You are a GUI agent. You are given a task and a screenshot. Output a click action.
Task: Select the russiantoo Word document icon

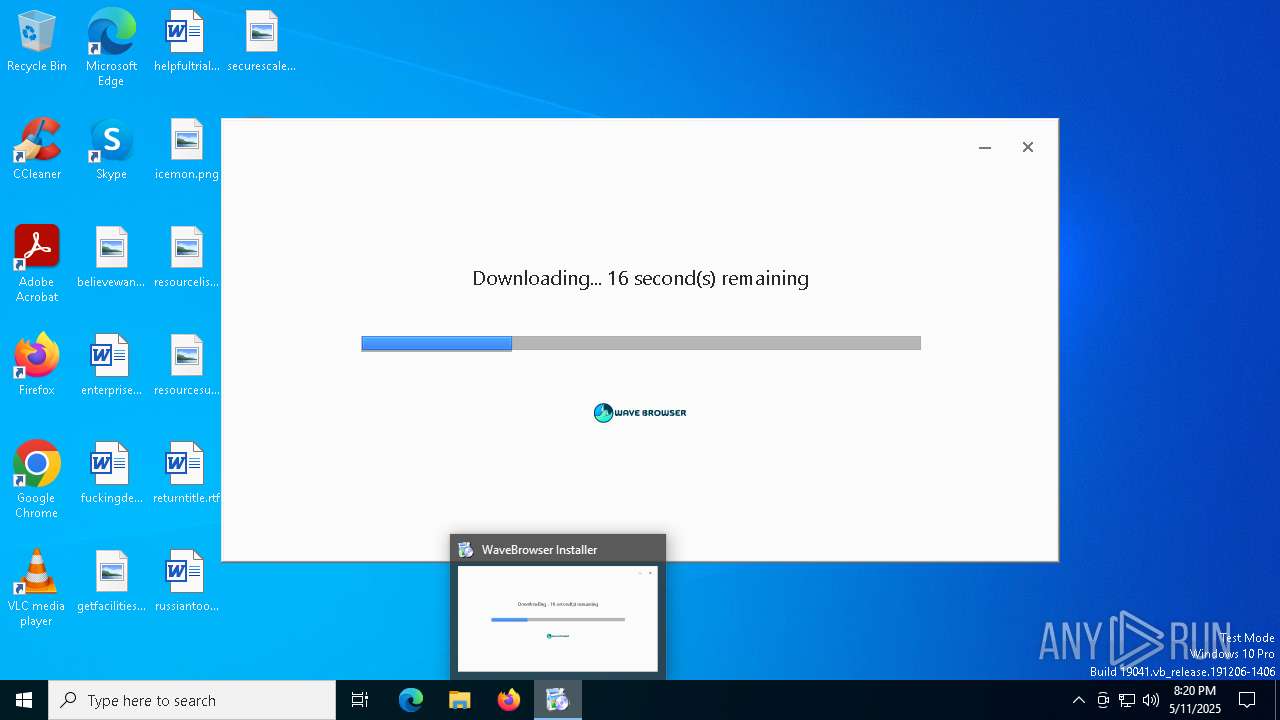[x=186, y=582]
